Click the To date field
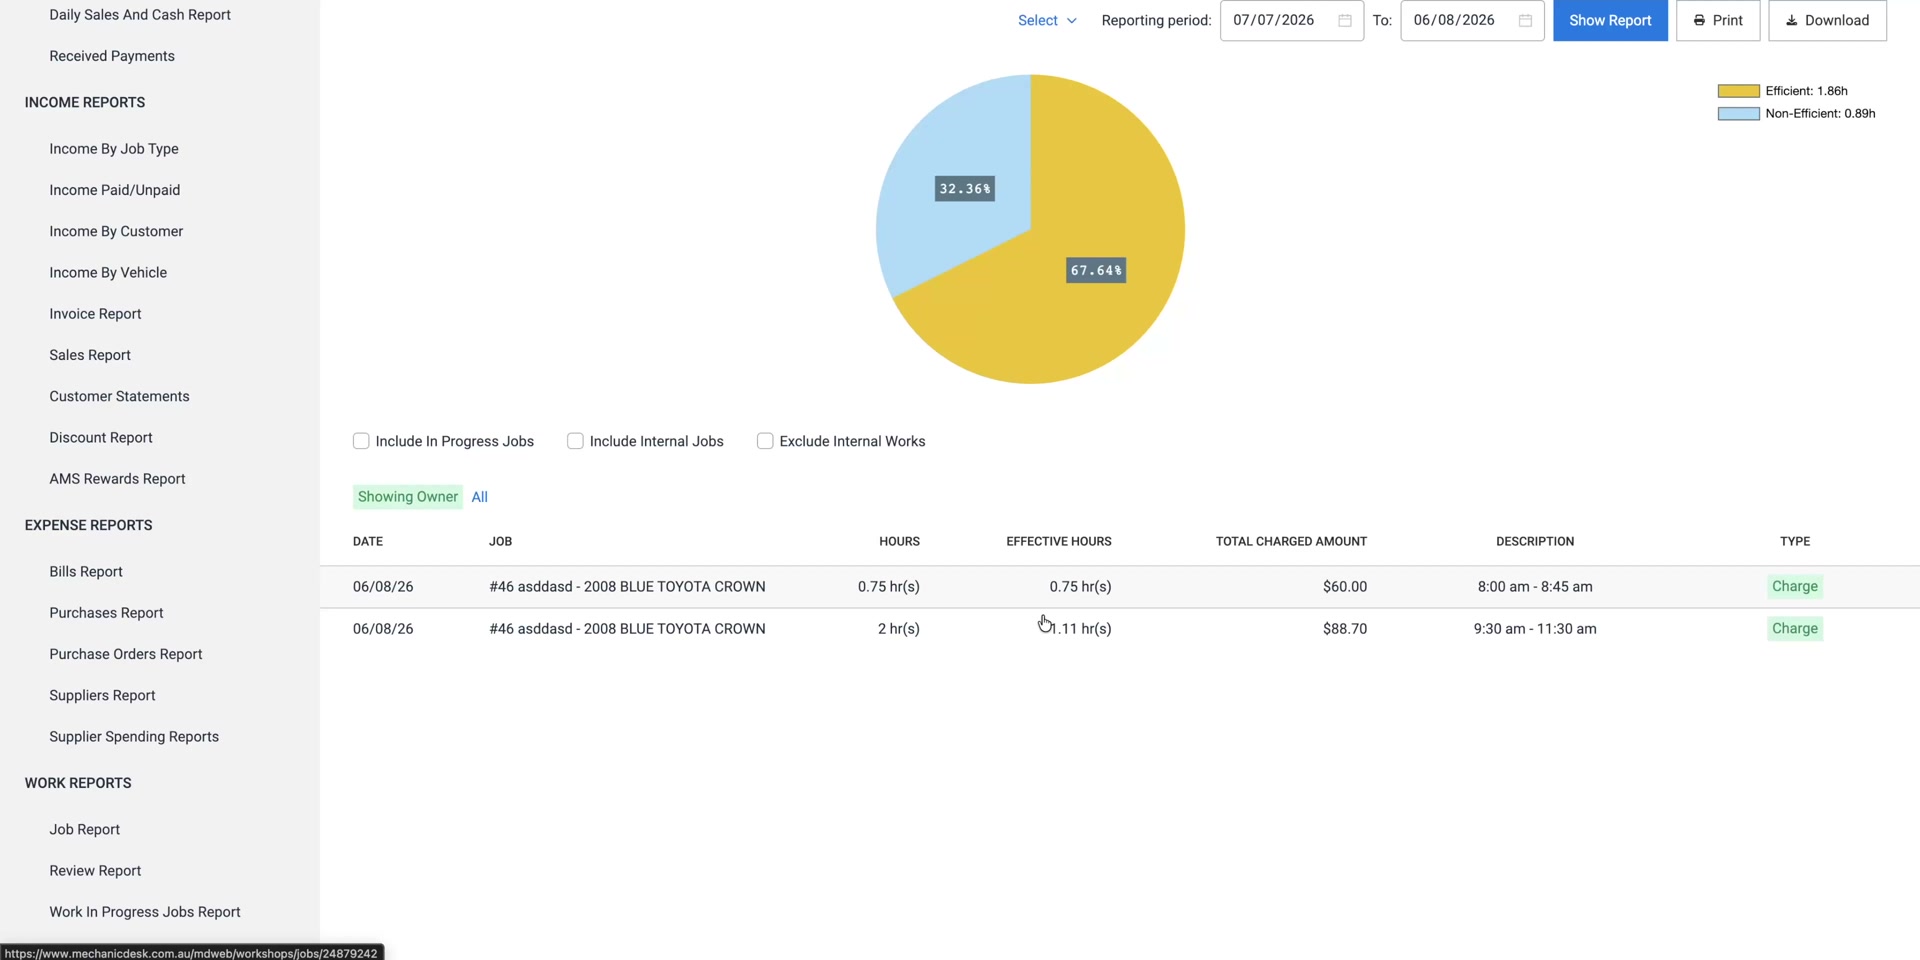Viewport: 1920px width, 960px height. coord(1472,20)
